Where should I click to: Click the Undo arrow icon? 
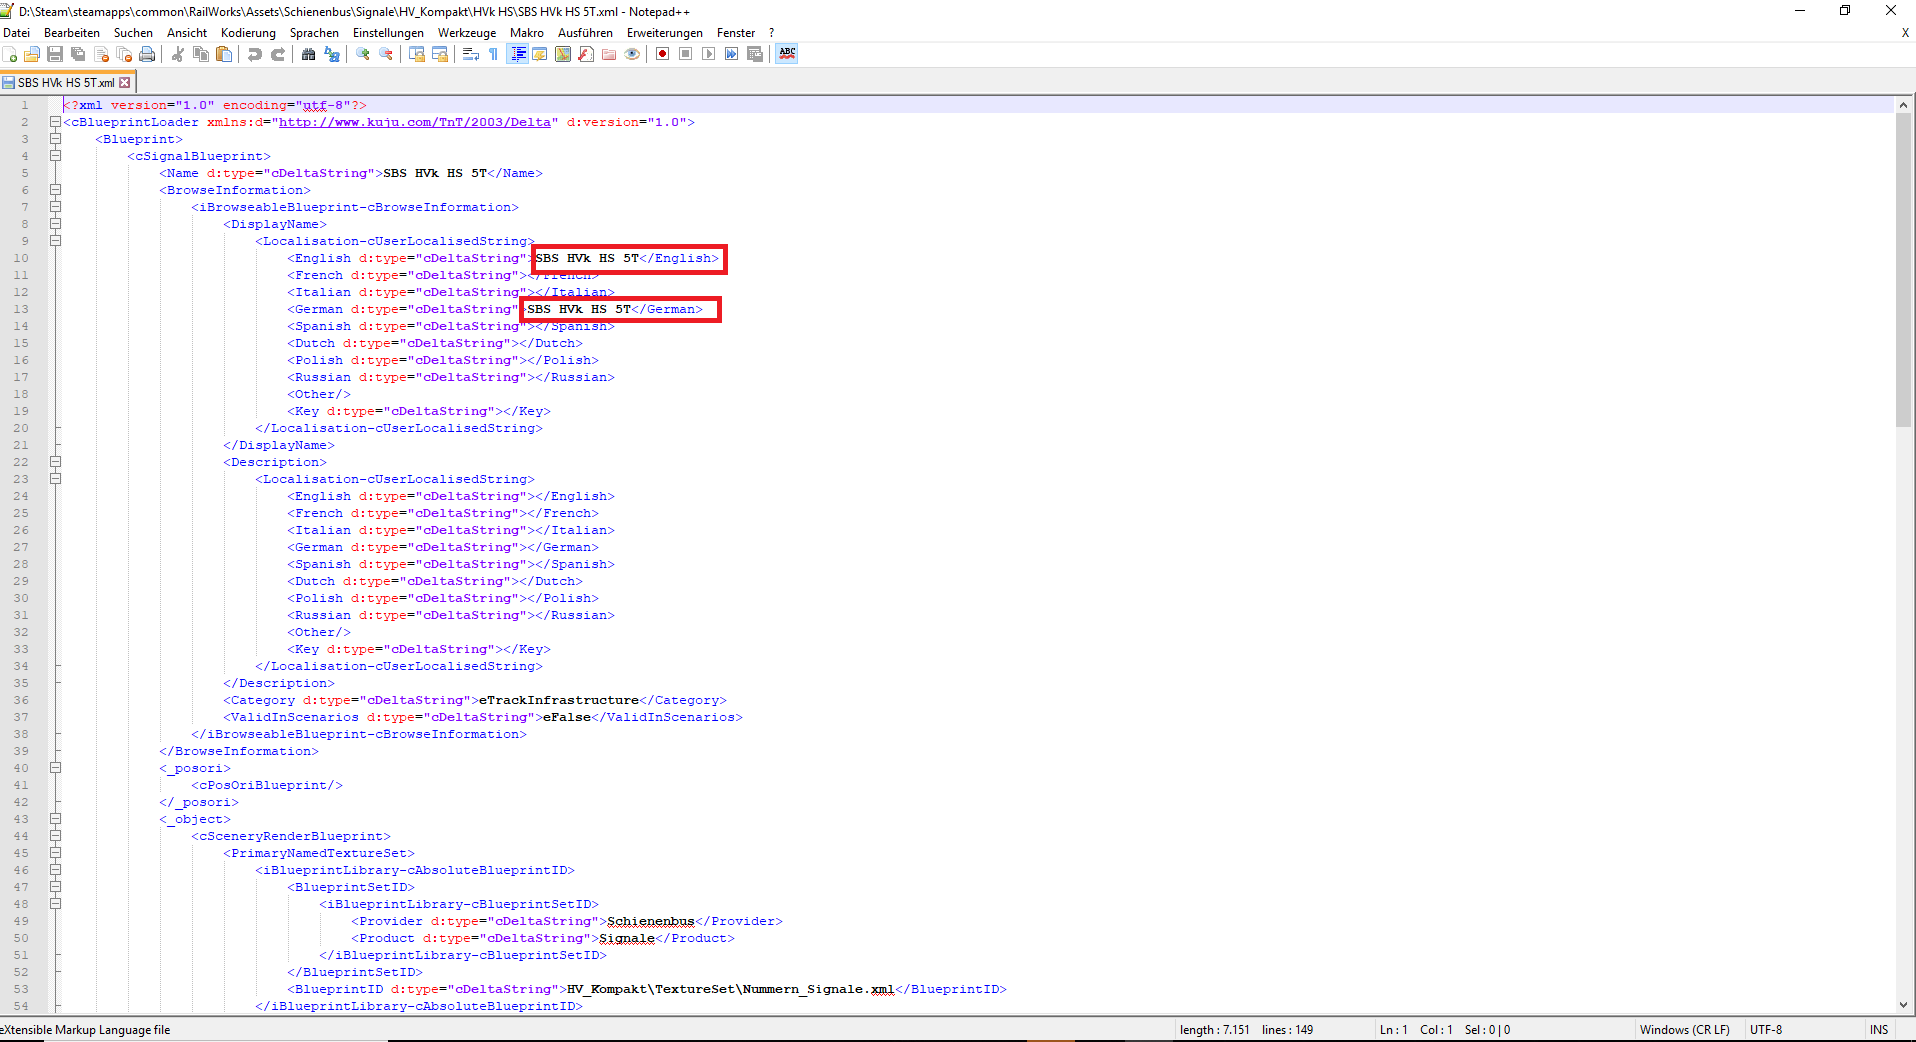(x=255, y=54)
